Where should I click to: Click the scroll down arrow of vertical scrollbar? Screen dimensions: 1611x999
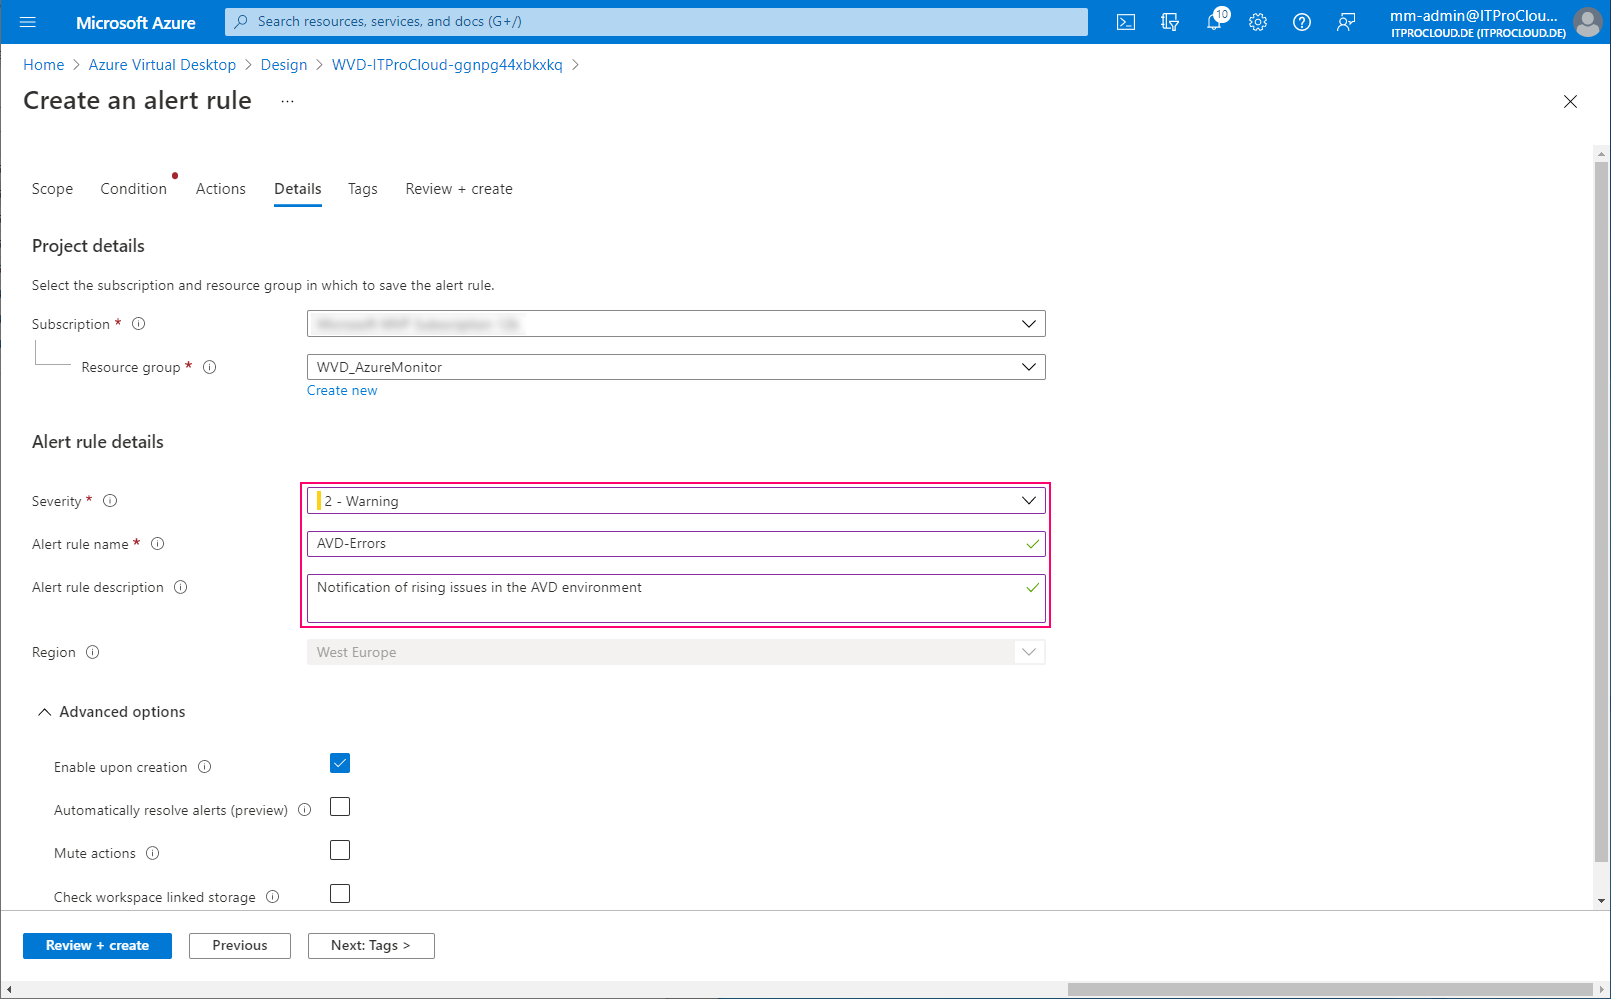tap(1602, 901)
